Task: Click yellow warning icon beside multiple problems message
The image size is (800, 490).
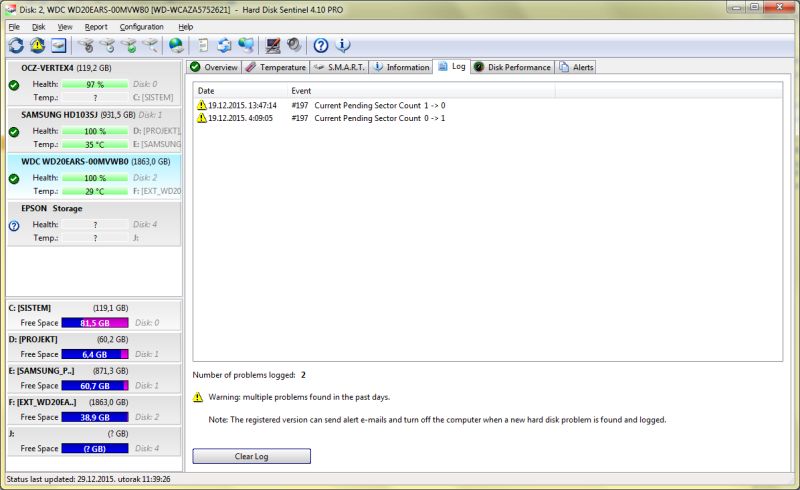Action: [198, 397]
